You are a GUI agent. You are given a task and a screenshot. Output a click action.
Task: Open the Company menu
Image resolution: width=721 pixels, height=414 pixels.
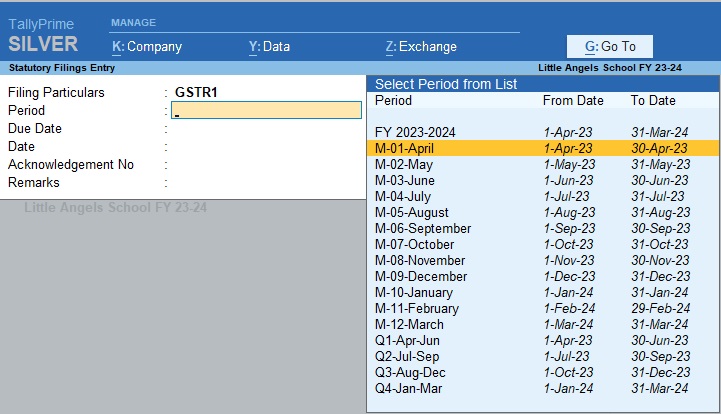point(148,46)
